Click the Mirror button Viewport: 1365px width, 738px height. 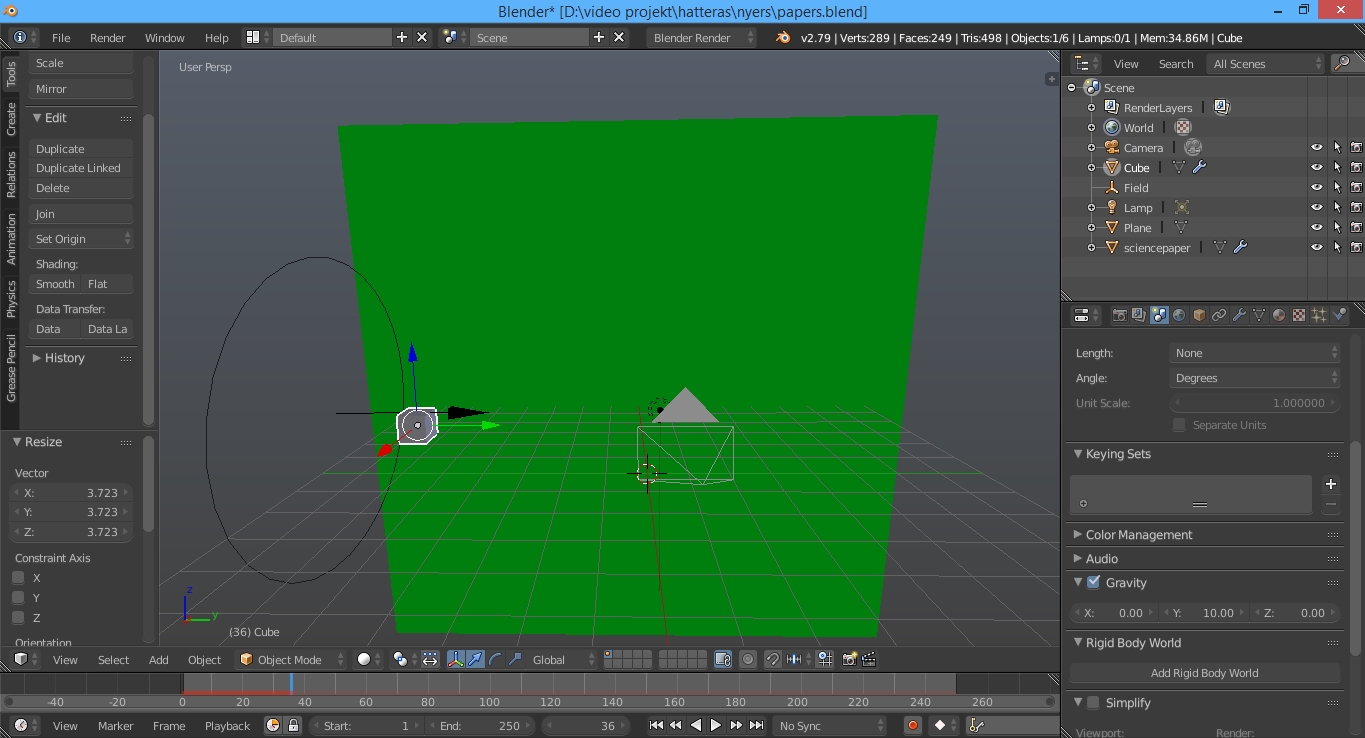click(x=82, y=88)
